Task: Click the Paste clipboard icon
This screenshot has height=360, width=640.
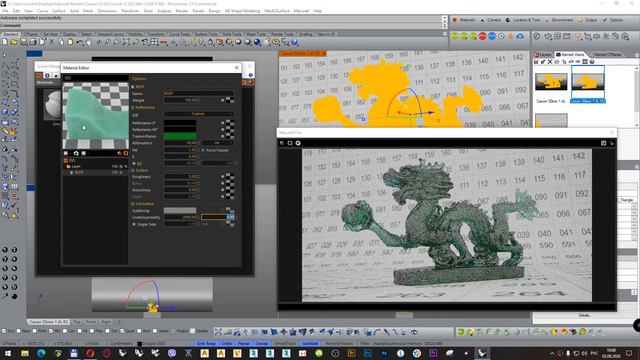Action: click(x=70, y=42)
